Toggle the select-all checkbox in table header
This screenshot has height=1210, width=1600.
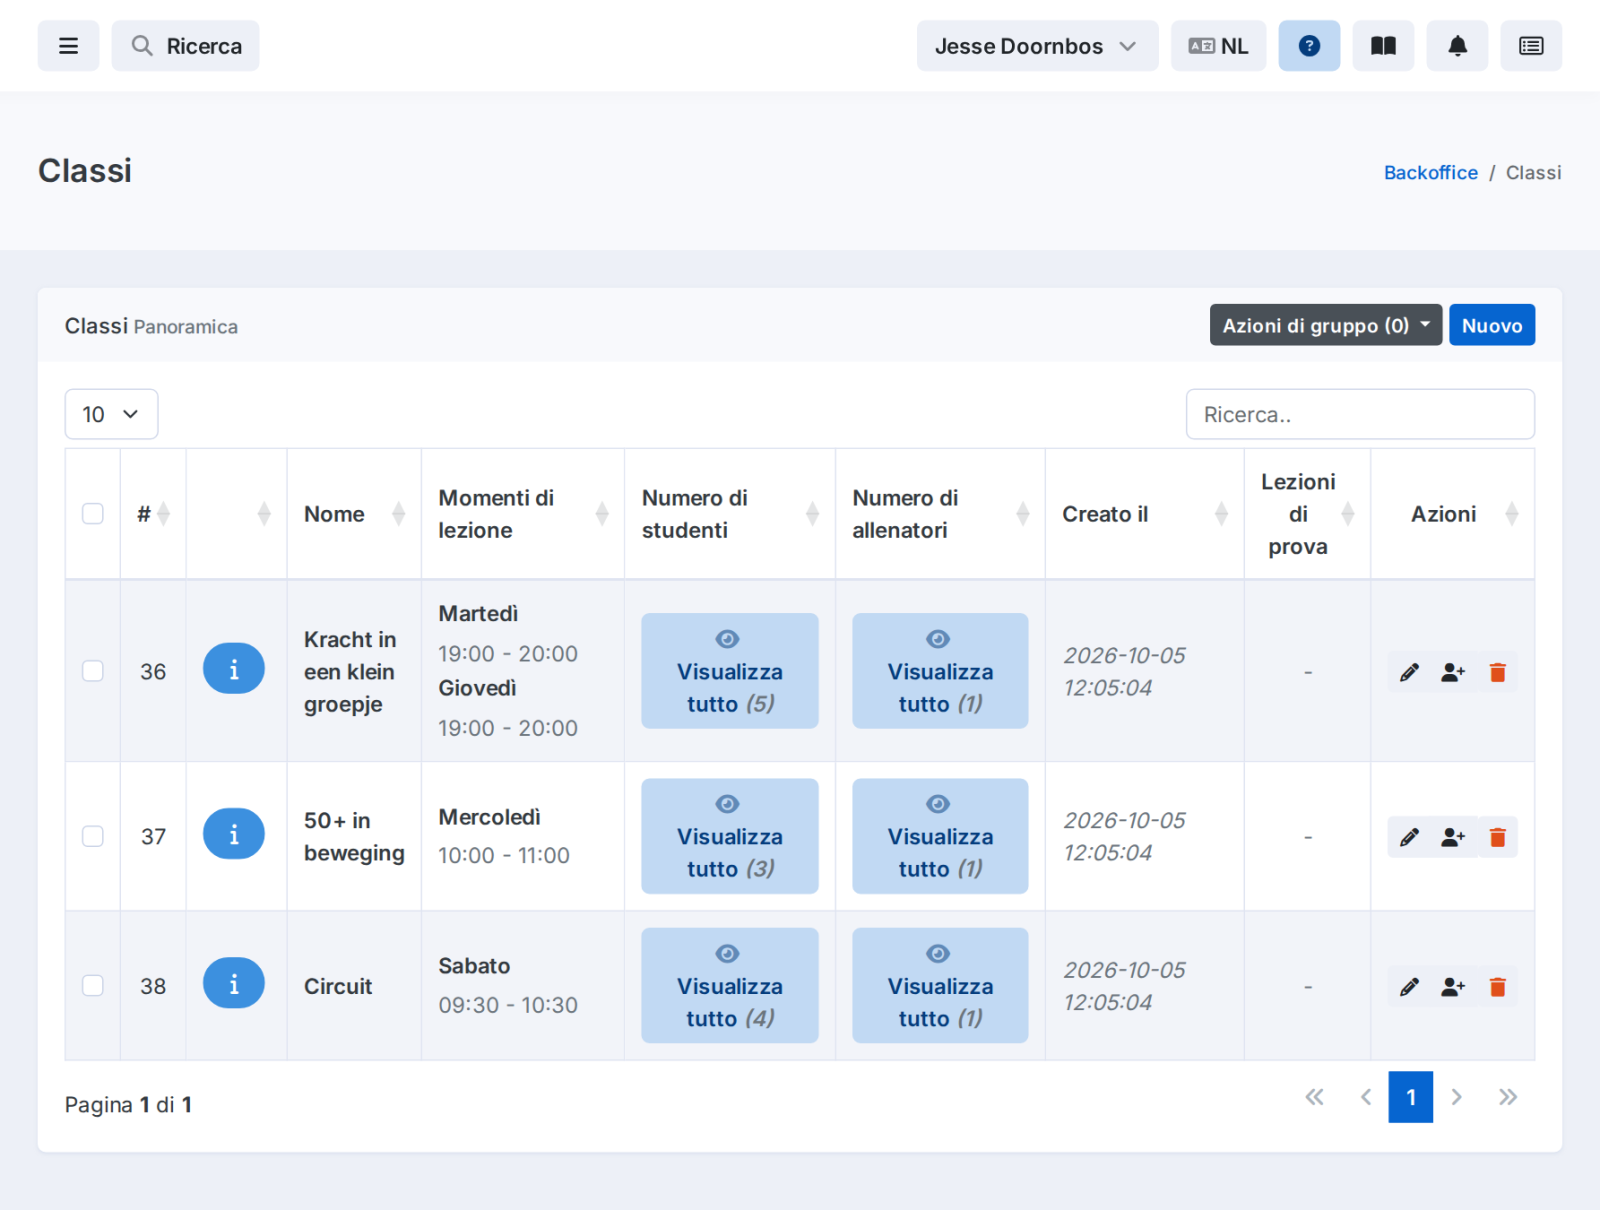click(x=93, y=514)
